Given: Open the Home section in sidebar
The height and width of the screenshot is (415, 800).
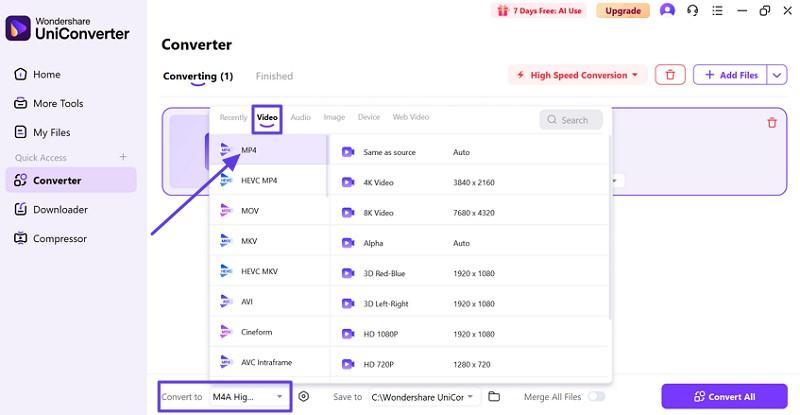Looking at the screenshot, I should (37, 75).
